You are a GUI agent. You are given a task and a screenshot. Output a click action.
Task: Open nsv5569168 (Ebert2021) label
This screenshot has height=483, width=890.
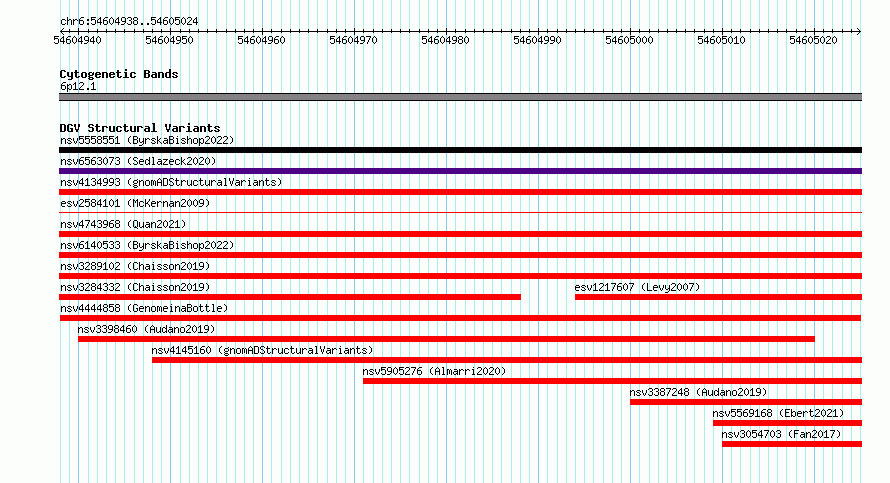click(778, 413)
